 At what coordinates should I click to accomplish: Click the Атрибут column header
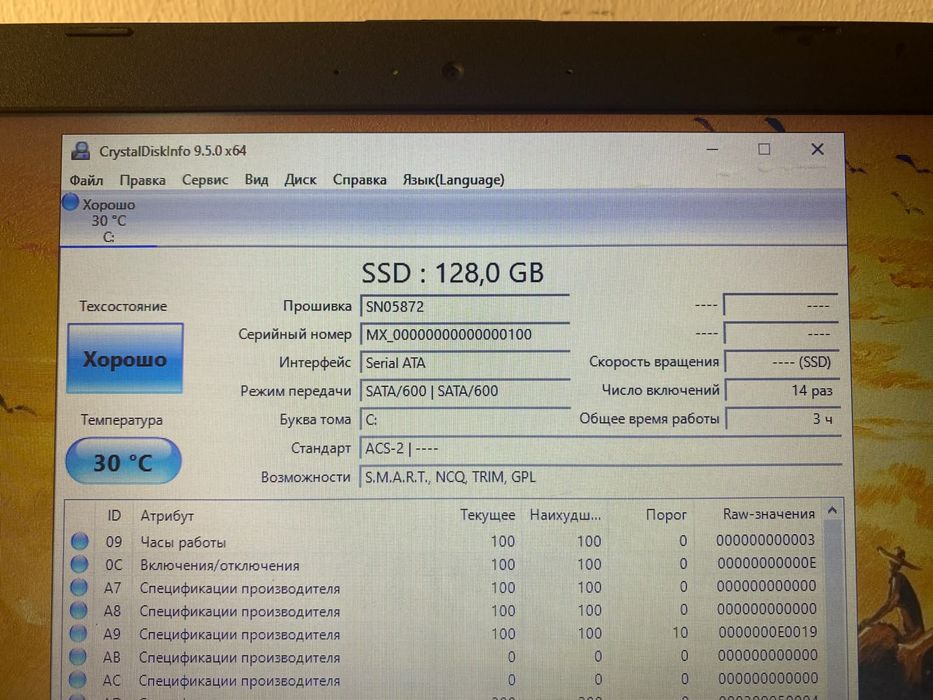click(x=167, y=515)
